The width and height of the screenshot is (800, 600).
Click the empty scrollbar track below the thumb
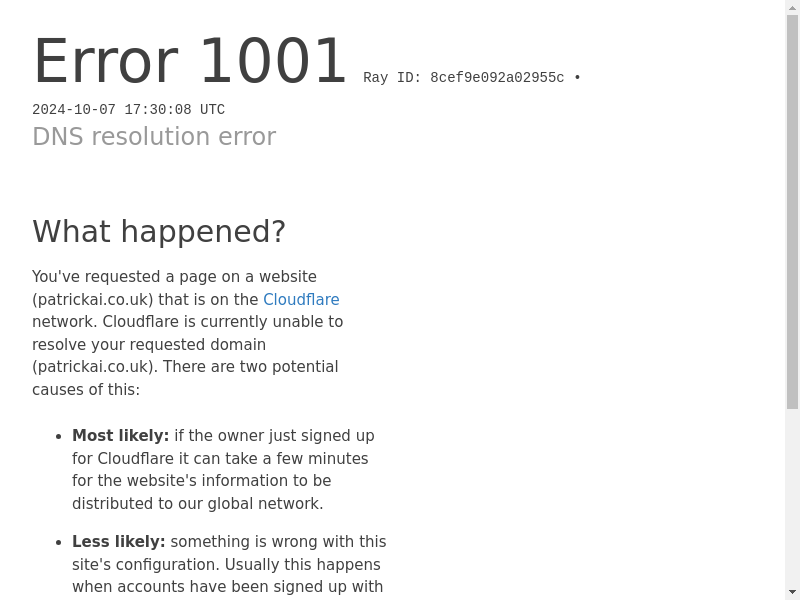[x=792, y=497]
